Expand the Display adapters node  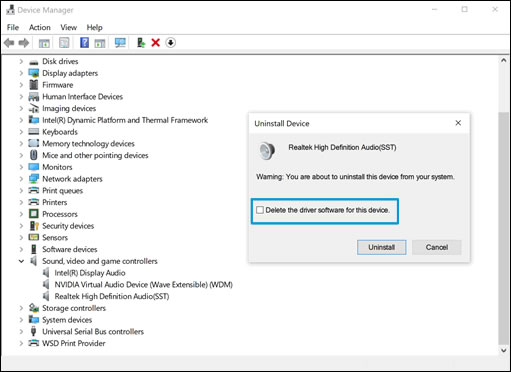coord(21,73)
